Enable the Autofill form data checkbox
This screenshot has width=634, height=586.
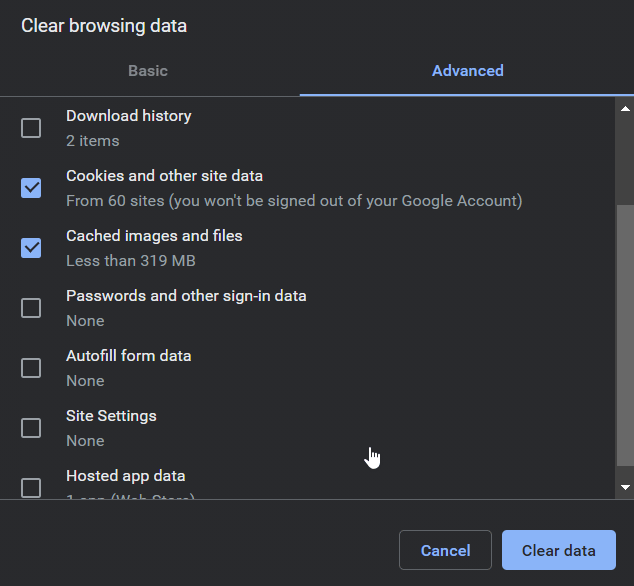click(x=31, y=368)
